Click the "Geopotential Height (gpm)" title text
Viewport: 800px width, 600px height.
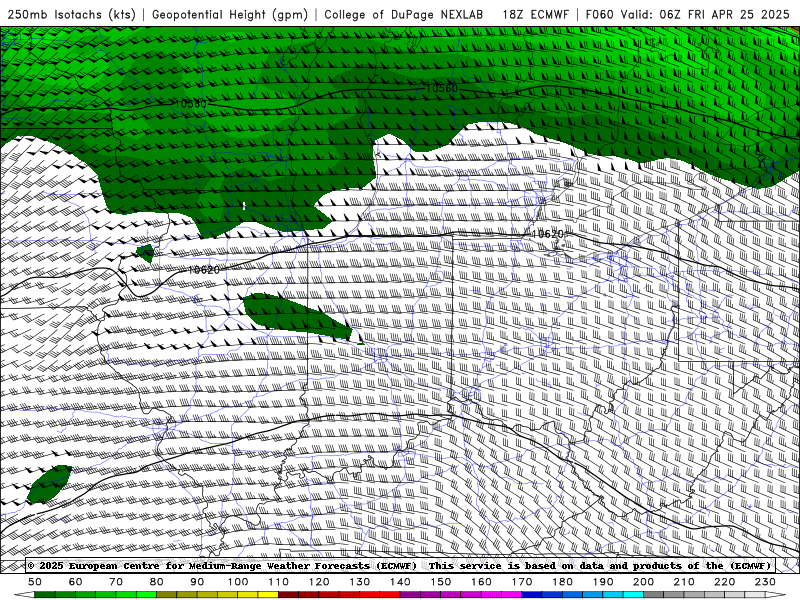[x=230, y=14]
